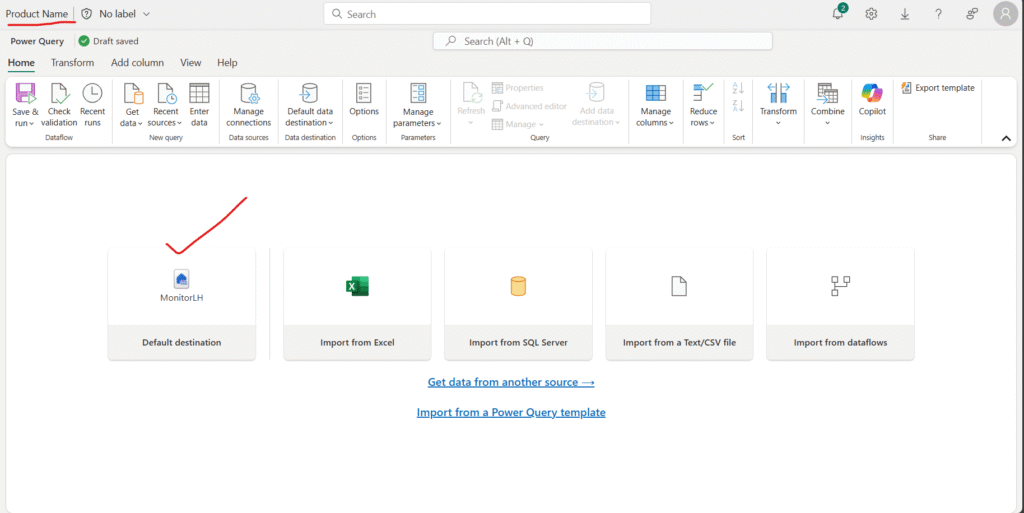This screenshot has height=513, width=1024.
Task: Select the MonitorLH default destination card
Action: click(182, 303)
